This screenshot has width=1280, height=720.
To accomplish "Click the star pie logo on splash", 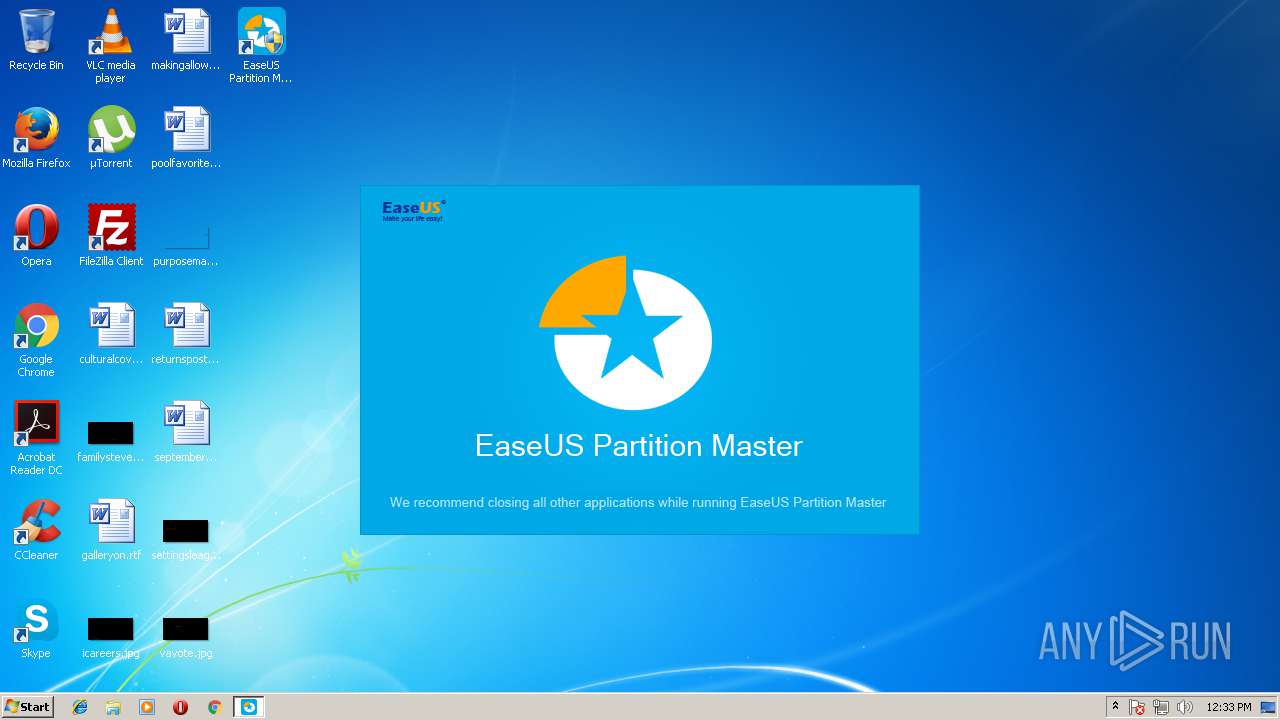I will 626,333.
